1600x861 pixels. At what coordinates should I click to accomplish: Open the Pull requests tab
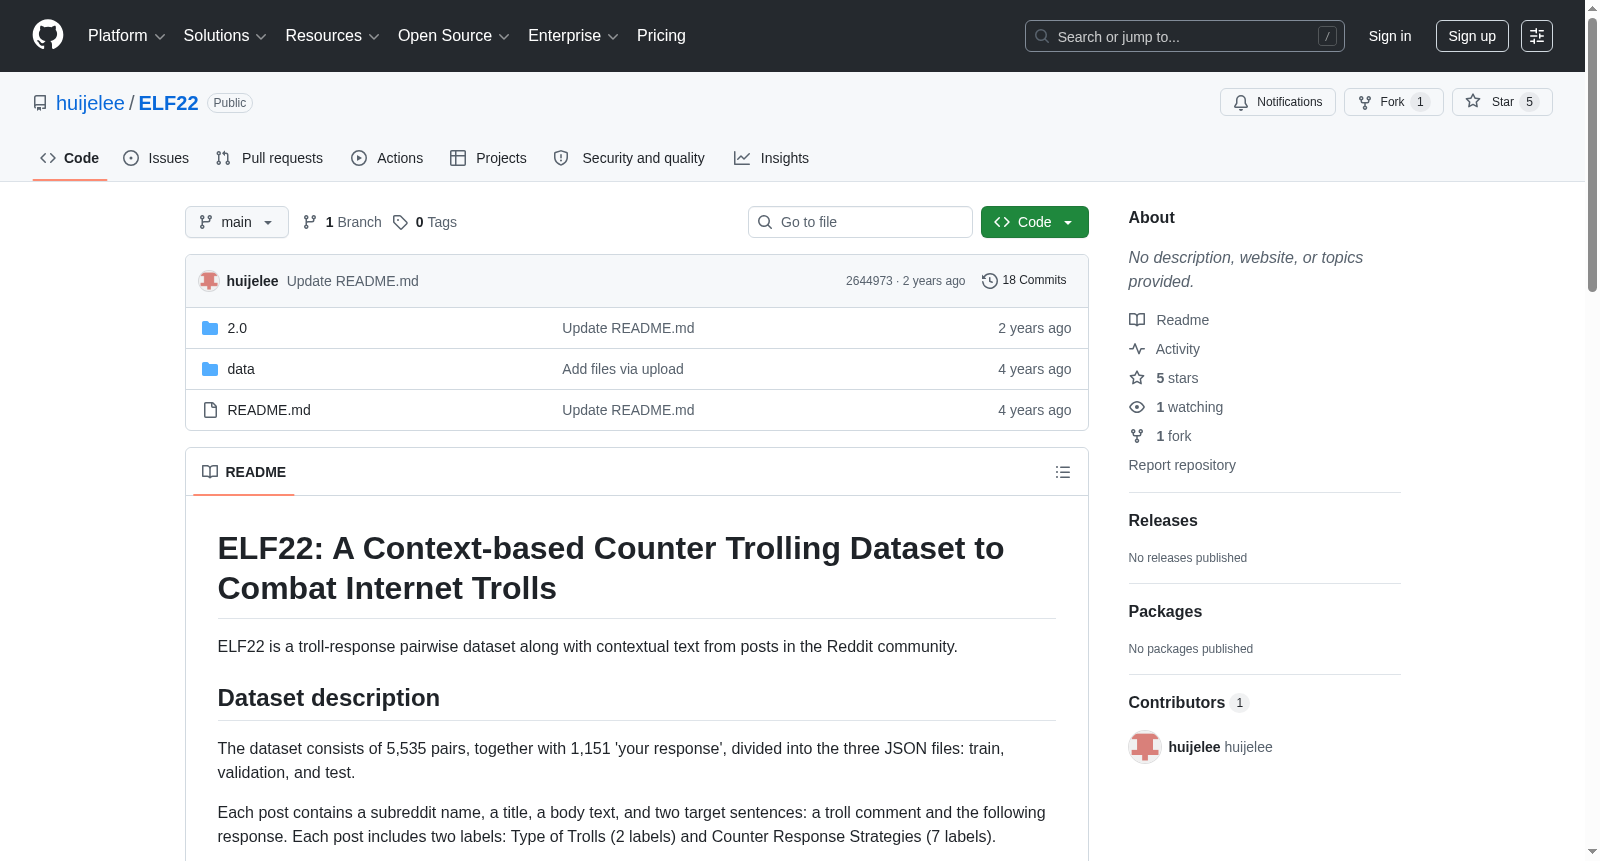coord(269,158)
